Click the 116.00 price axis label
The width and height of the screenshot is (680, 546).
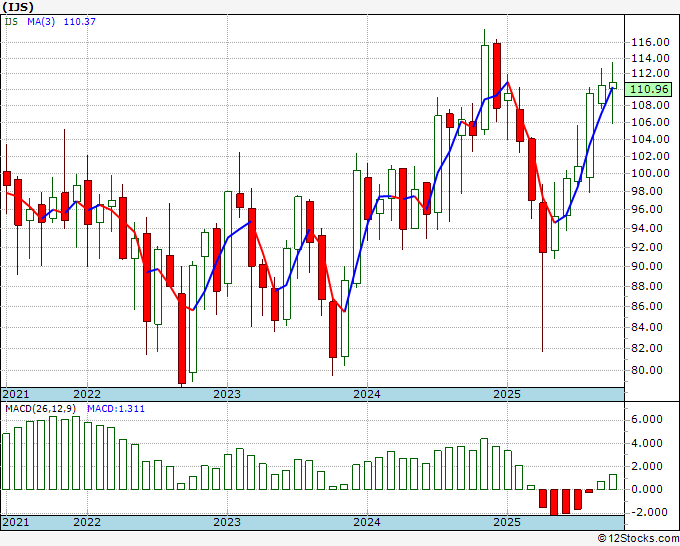click(x=650, y=42)
